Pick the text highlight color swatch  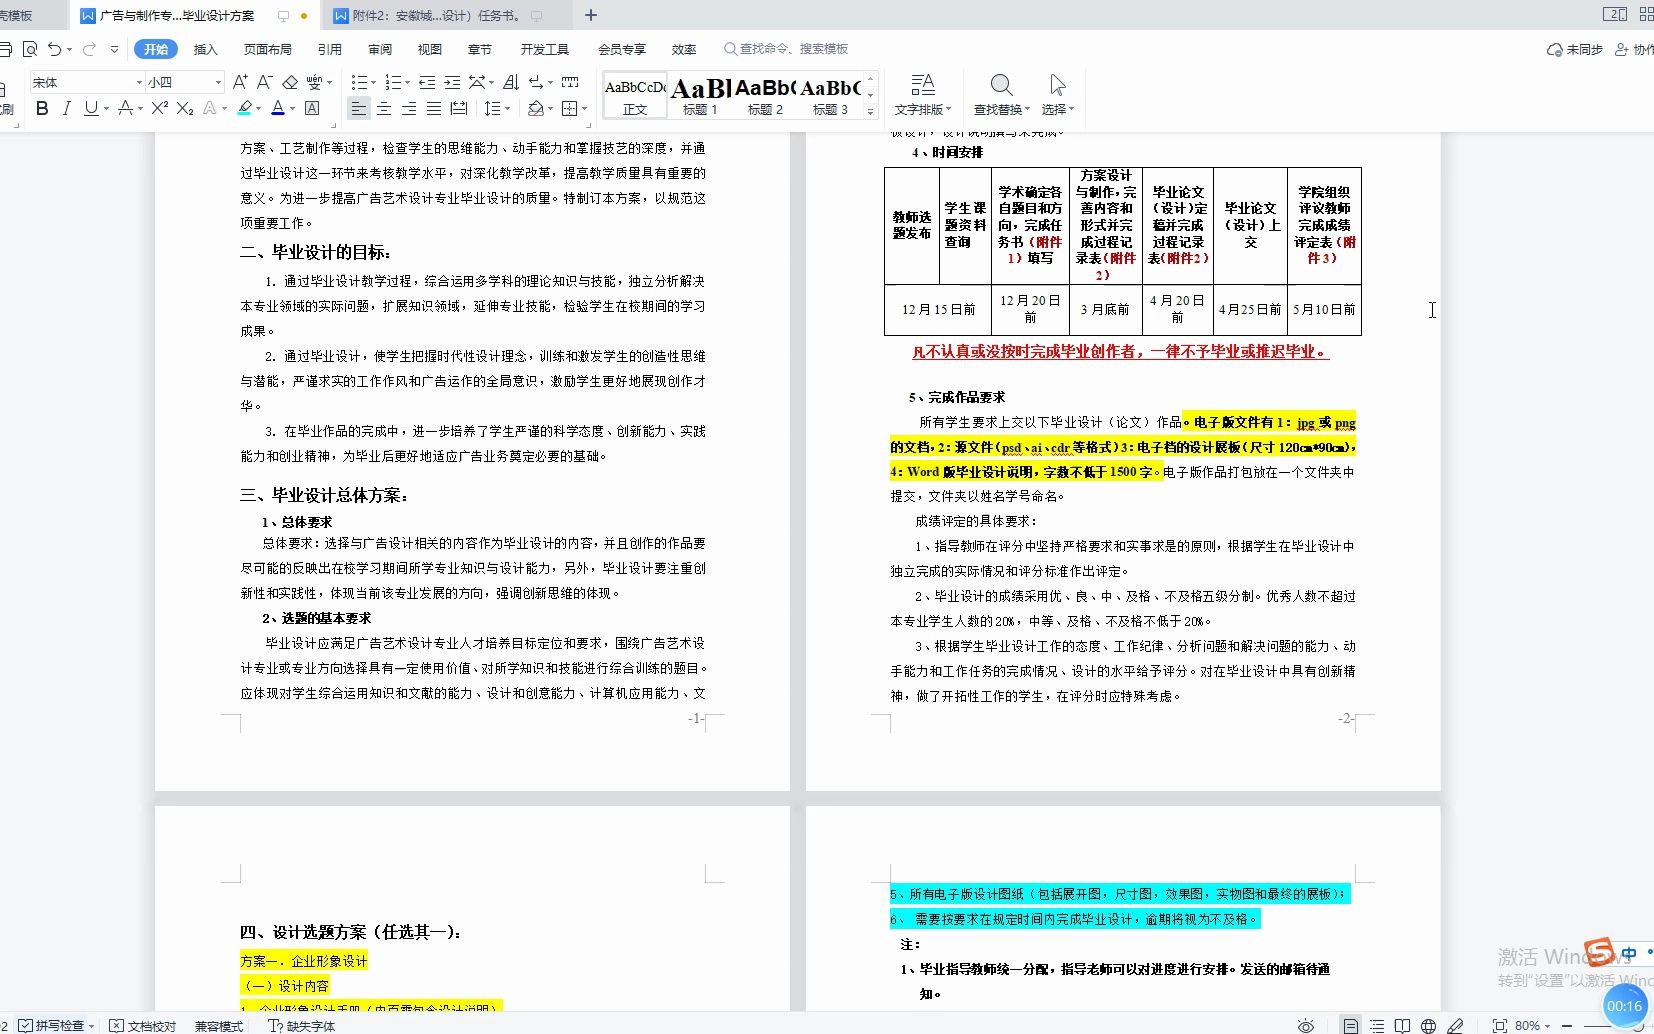point(244,108)
